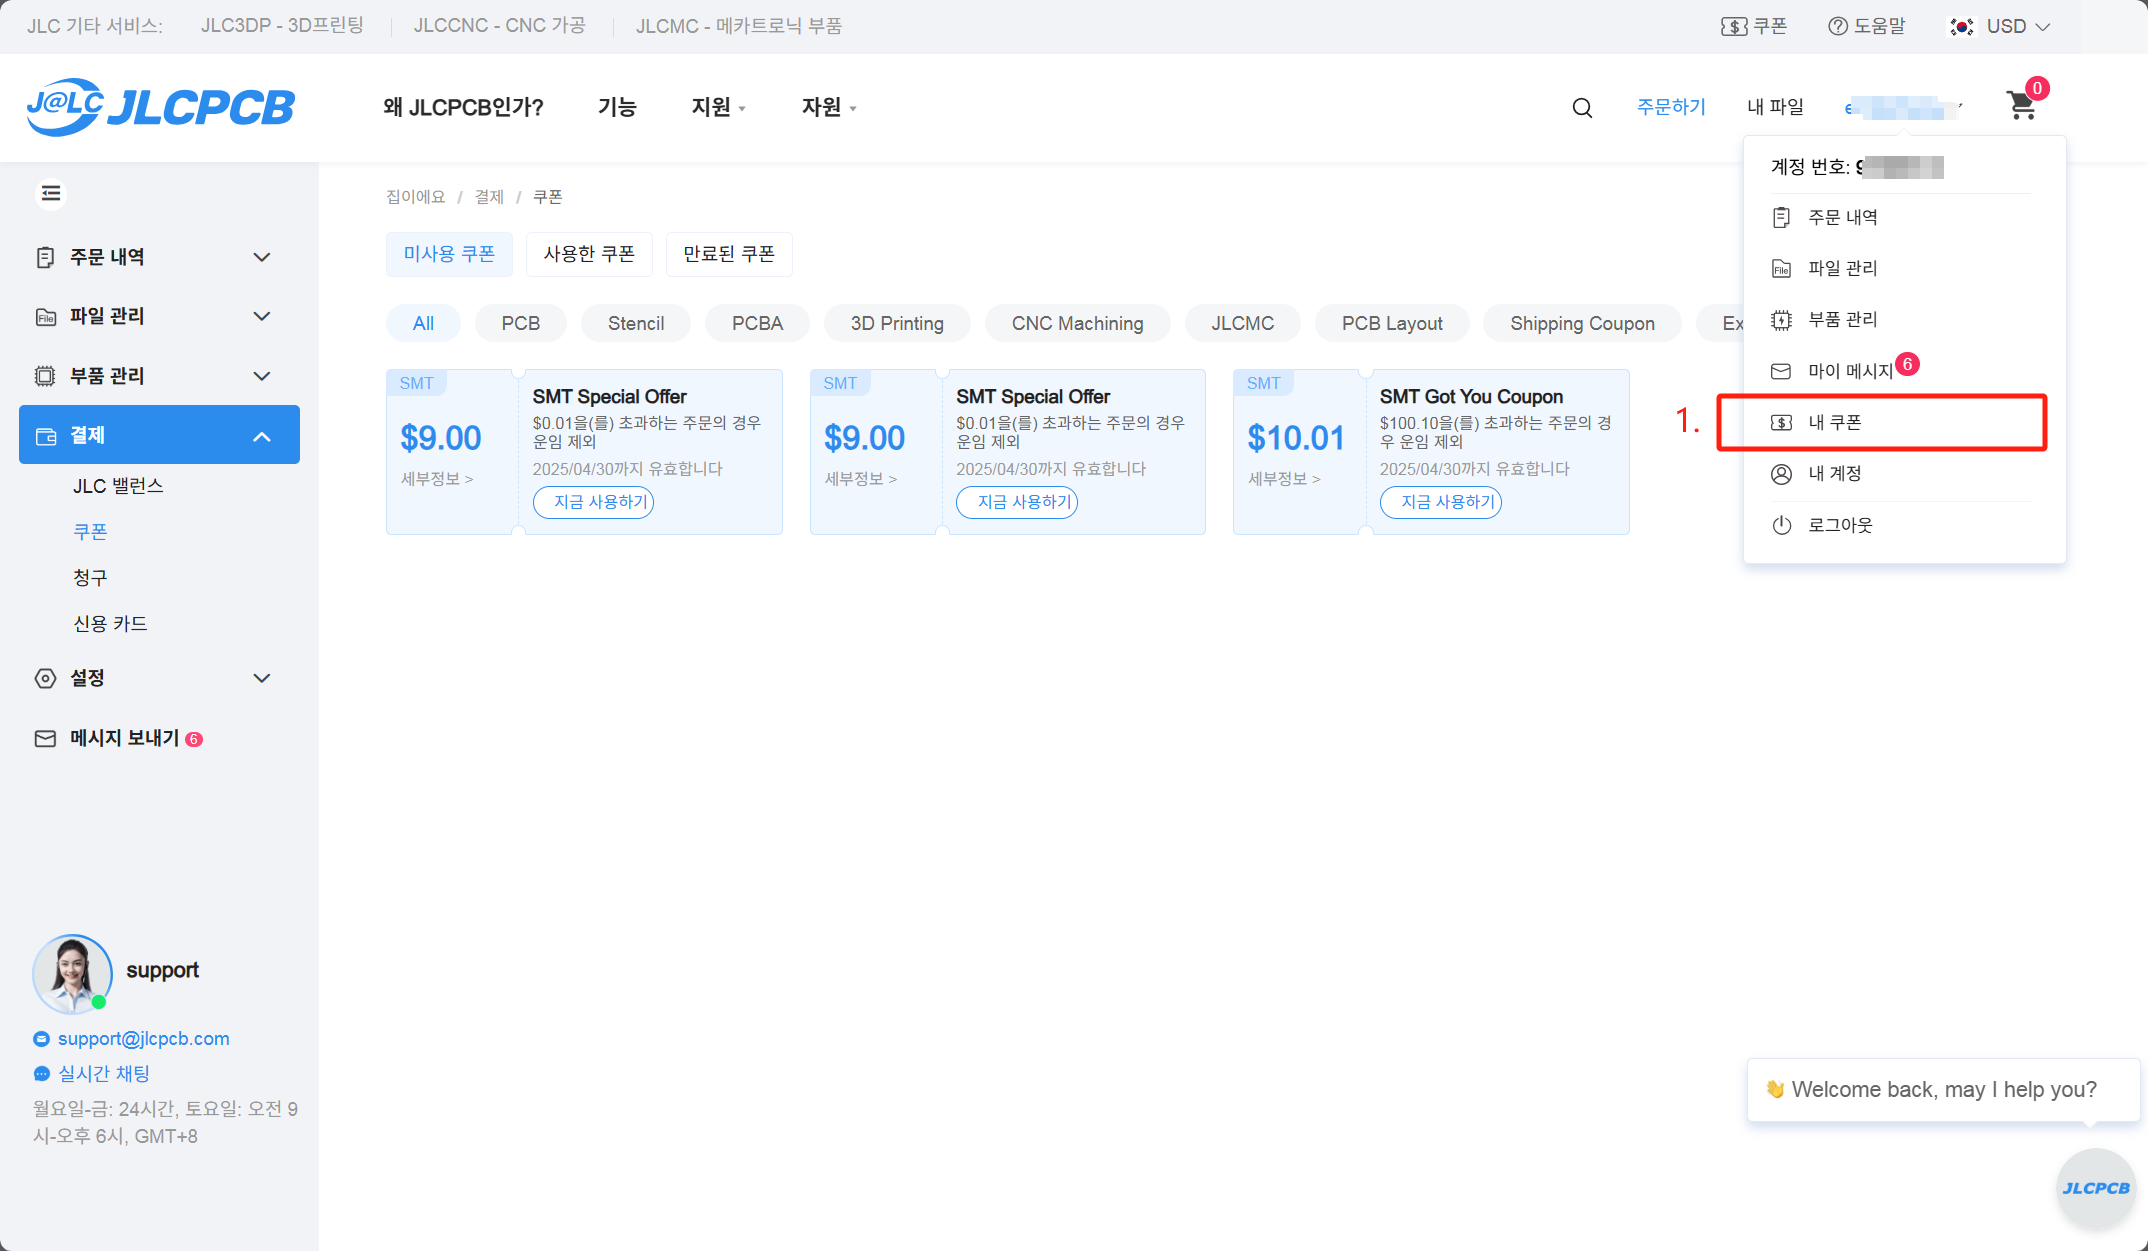Switch to the 사용한 쿠폰 tab
The height and width of the screenshot is (1251, 2148).
(x=589, y=254)
